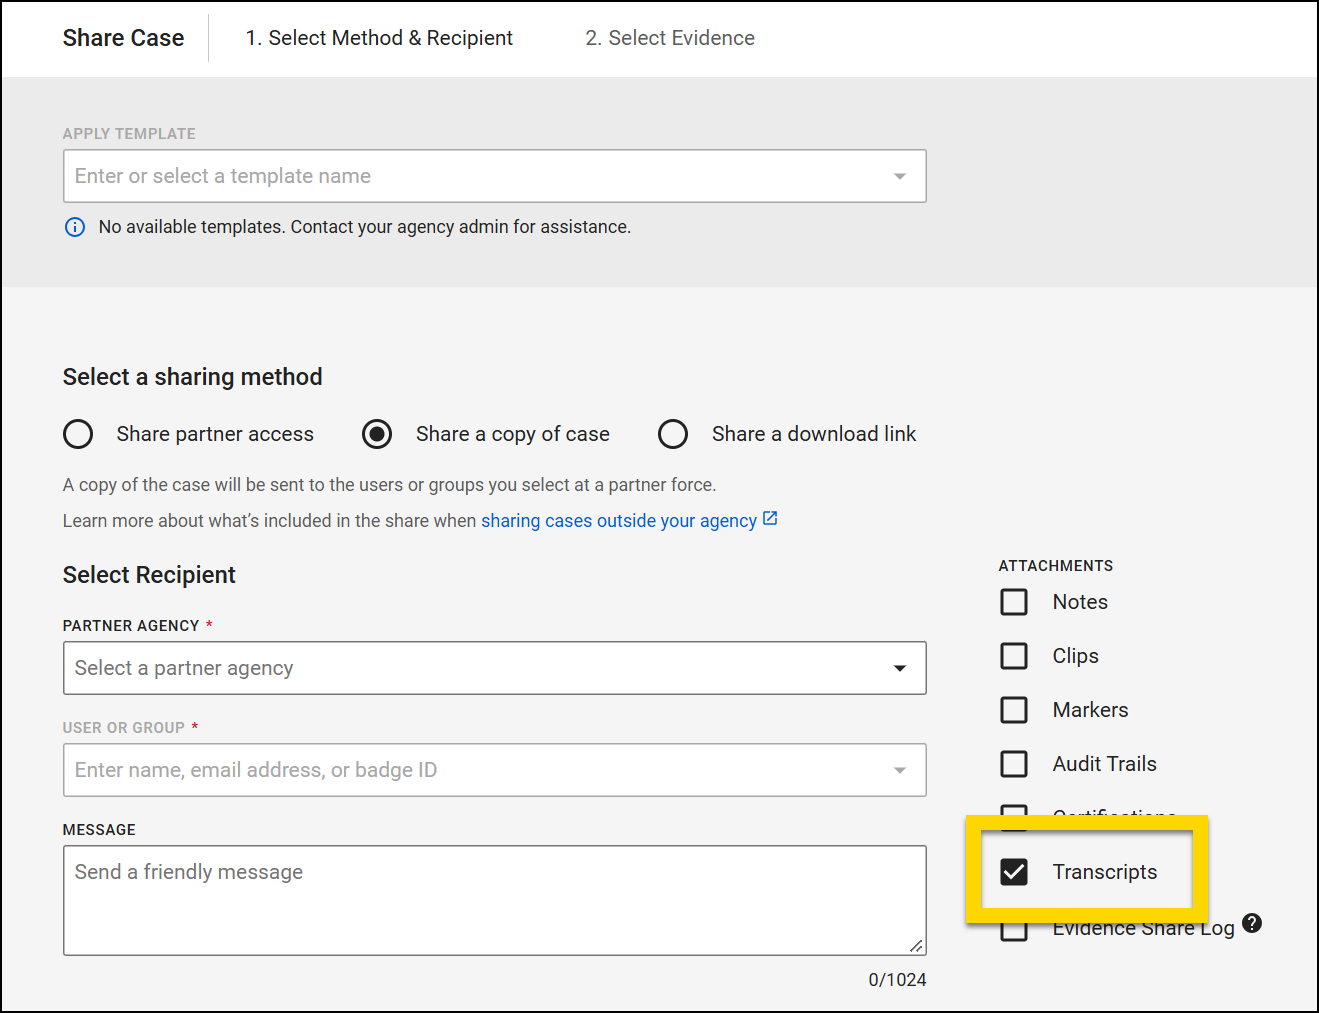Enable the Evidence Share Log checkbox
Screen dimensions: 1319x1013
click(1014, 929)
